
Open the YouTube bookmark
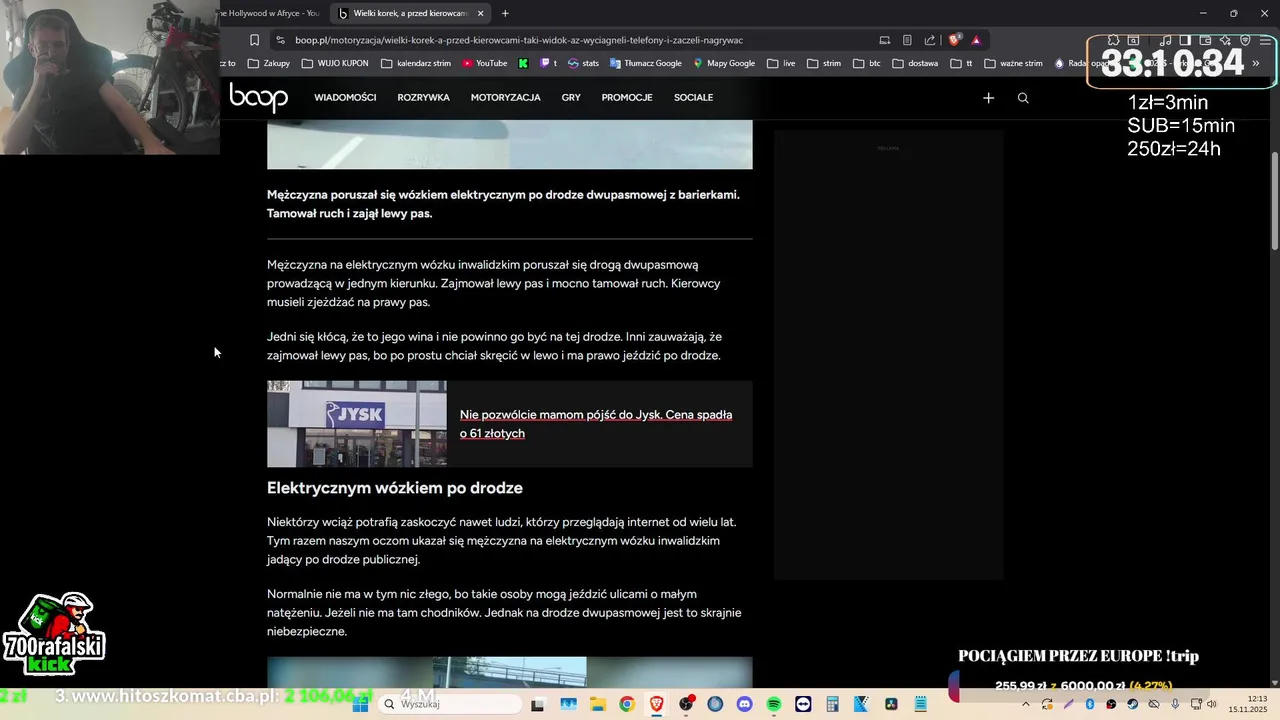click(484, 63)
